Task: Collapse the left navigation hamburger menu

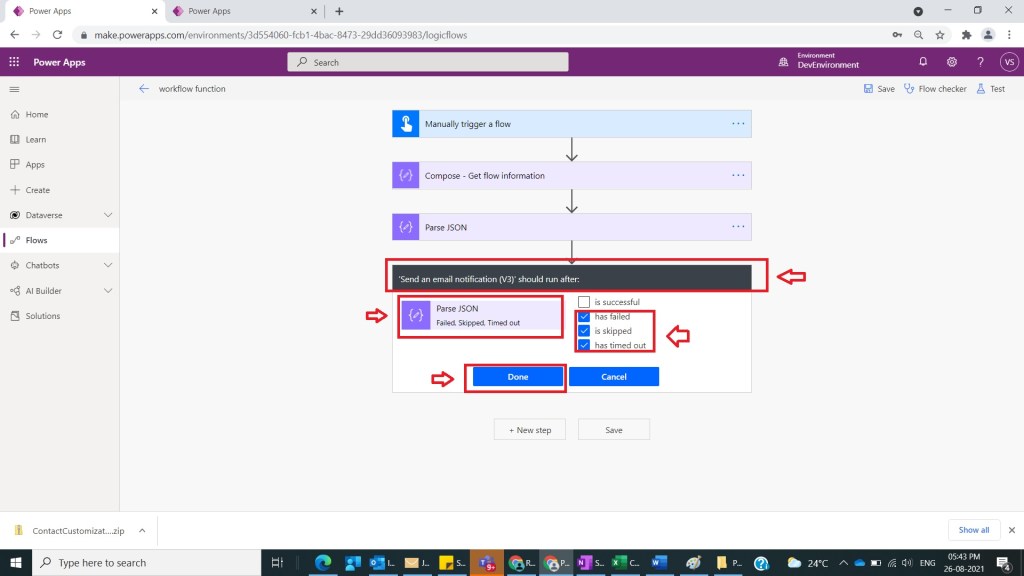Action: click(x=14, y=89)
